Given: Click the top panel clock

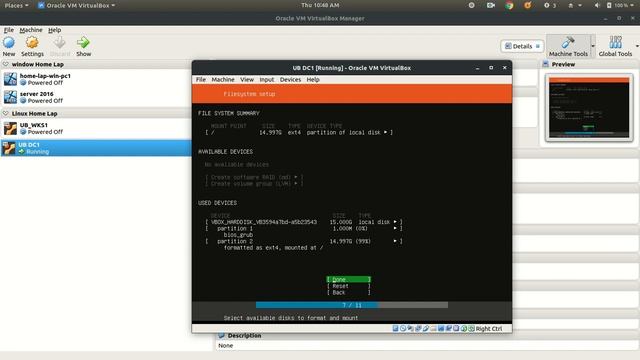Looking at the screenshot, I should tap(320, 5).
